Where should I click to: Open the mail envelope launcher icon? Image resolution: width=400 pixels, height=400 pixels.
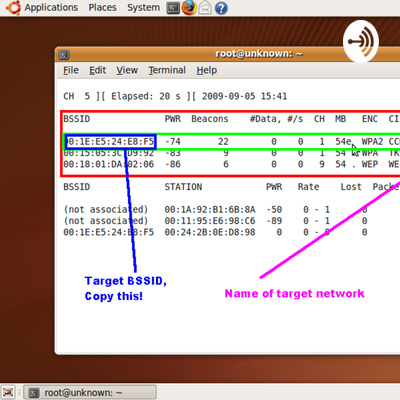205,8
